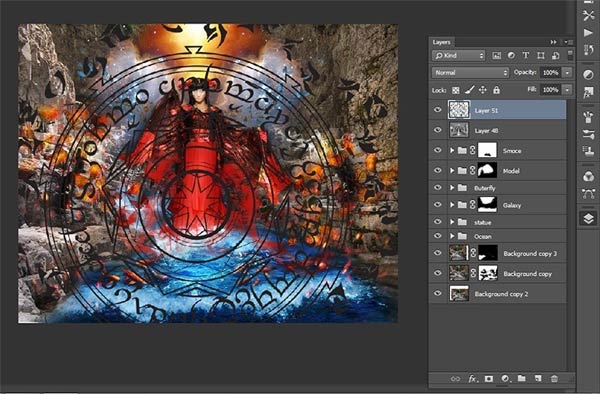Click the delete layer trash icon

pyautogui.click(x=554, y=379)
